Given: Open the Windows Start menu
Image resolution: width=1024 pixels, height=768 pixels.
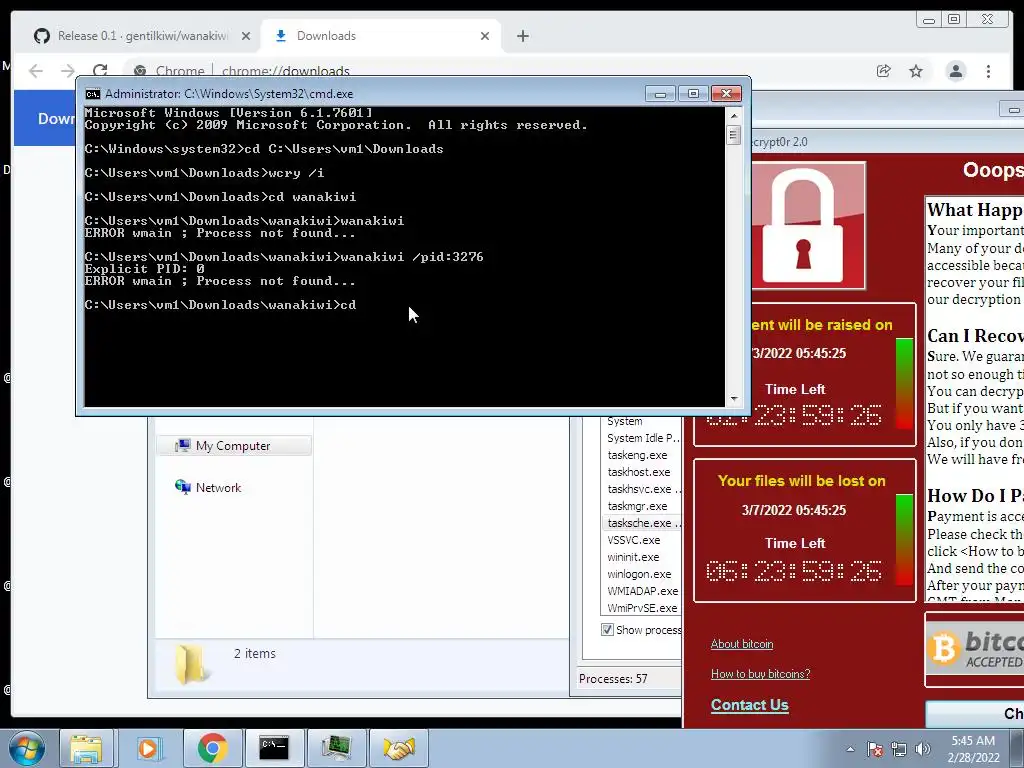Looking at the screenshot, I should coord(26,748).
